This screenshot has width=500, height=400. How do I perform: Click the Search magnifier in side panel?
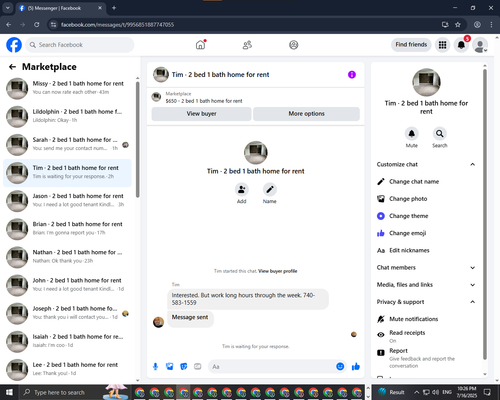pos(440,134)
